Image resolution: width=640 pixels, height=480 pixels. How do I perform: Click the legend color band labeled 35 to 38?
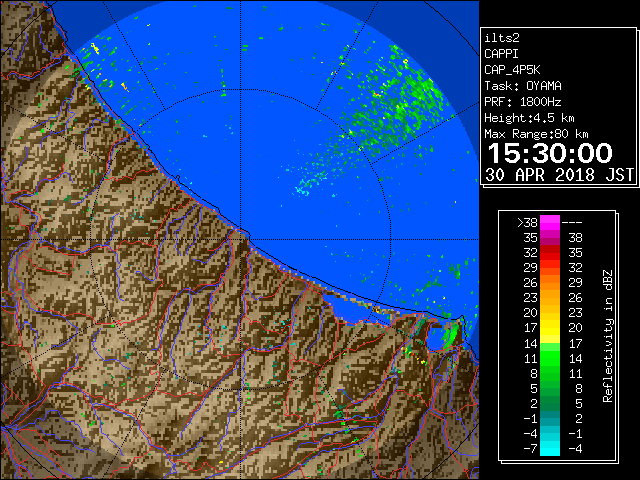click(x=550, y=238)
